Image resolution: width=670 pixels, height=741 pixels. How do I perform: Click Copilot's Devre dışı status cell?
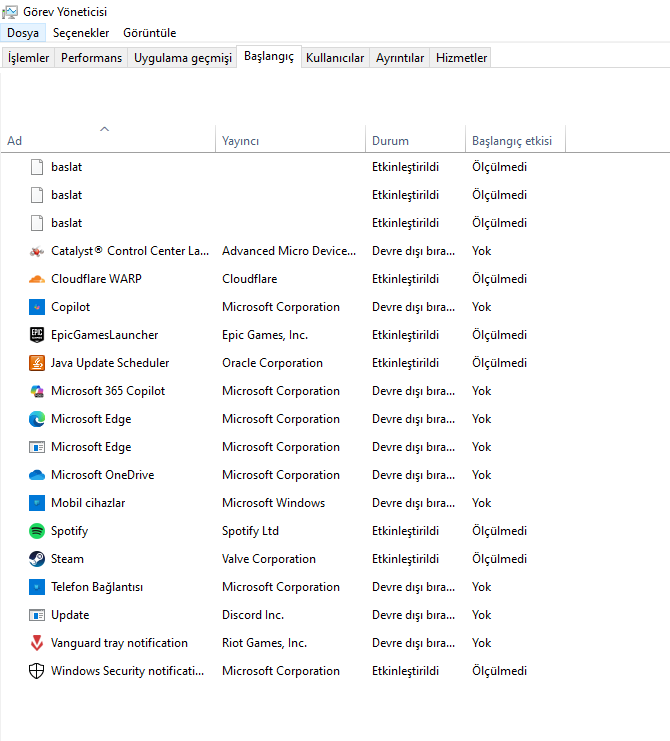coord(413,307)
